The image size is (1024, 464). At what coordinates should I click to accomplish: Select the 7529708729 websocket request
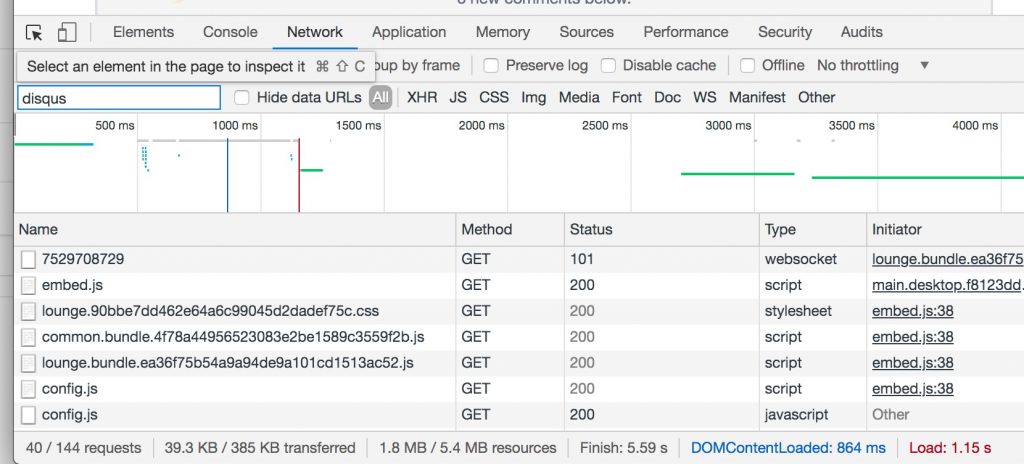[83, 259]
